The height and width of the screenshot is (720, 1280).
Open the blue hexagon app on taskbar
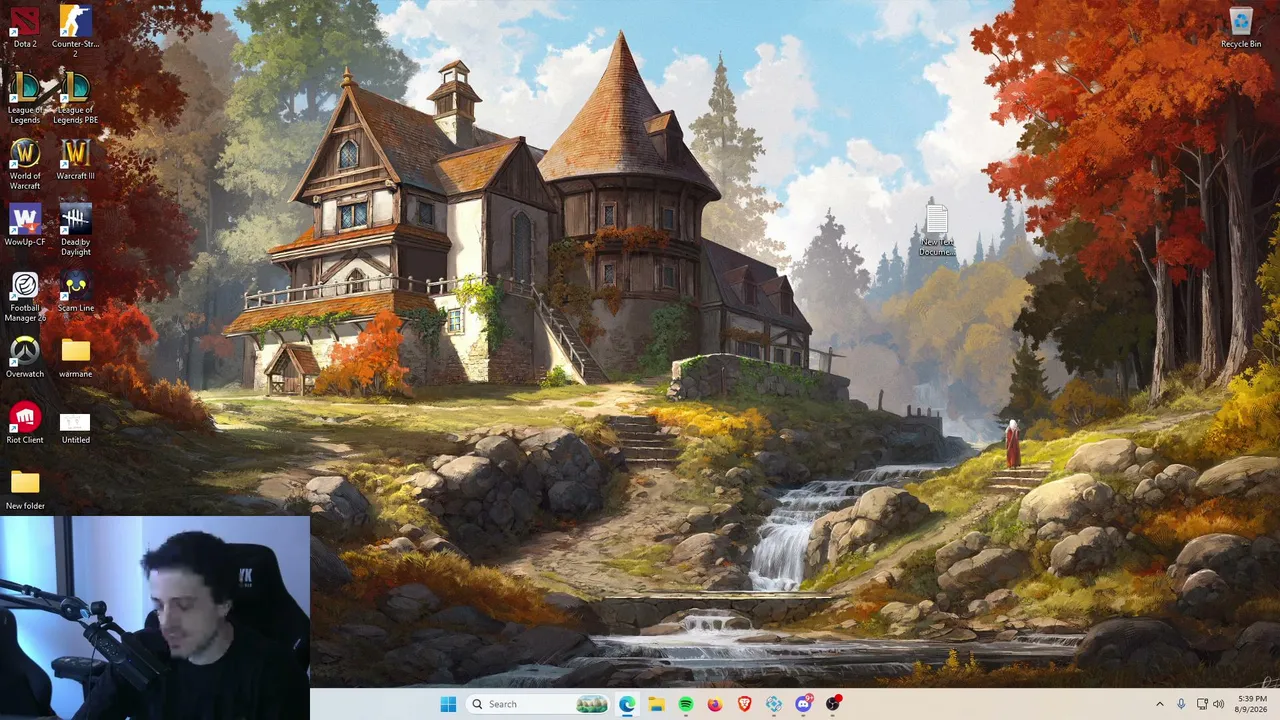pyautogui.click(x=774, y=704)
